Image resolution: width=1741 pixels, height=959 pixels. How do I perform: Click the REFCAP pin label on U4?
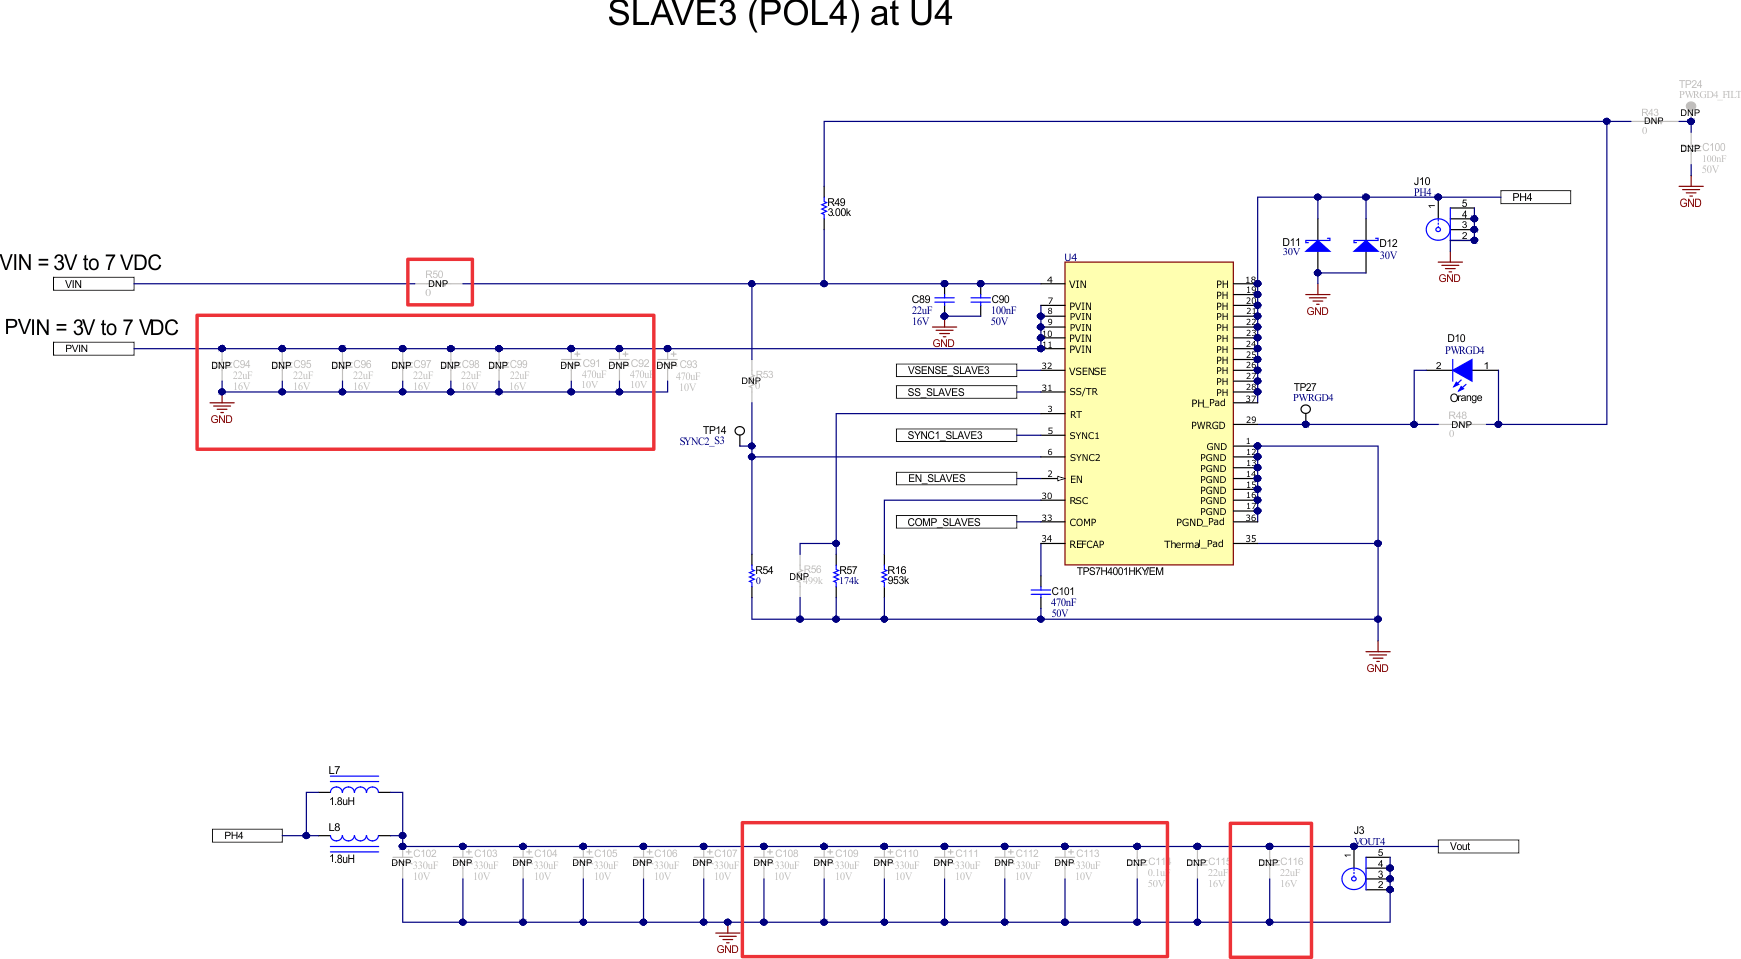pos(1087,545)
